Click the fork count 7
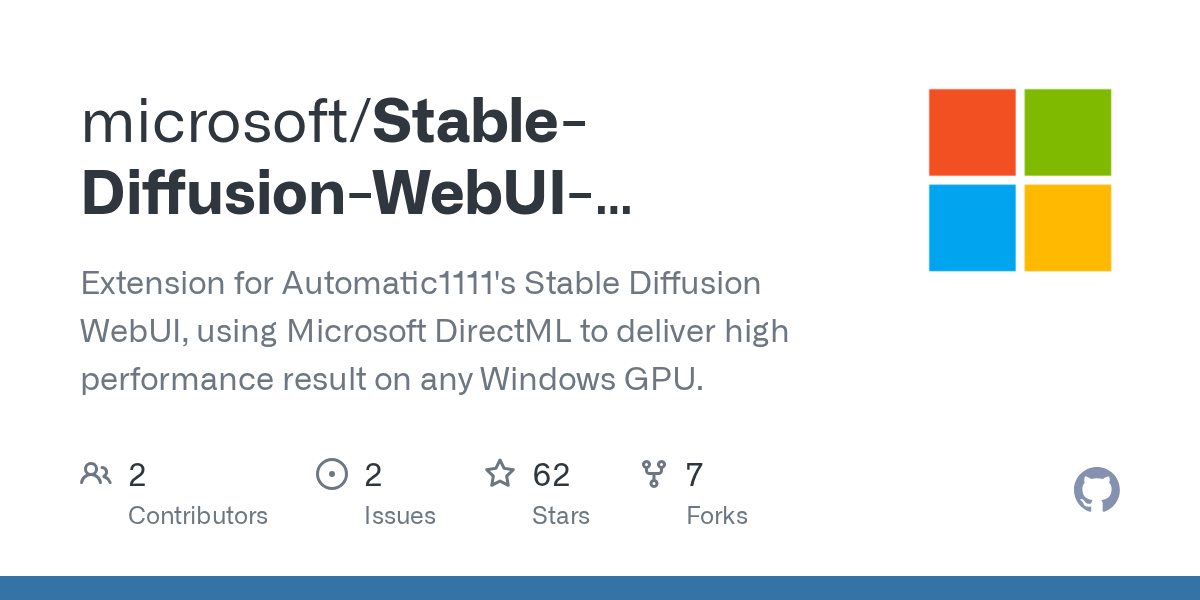This screenshot has height=600, width=1200. click(694, 475)
